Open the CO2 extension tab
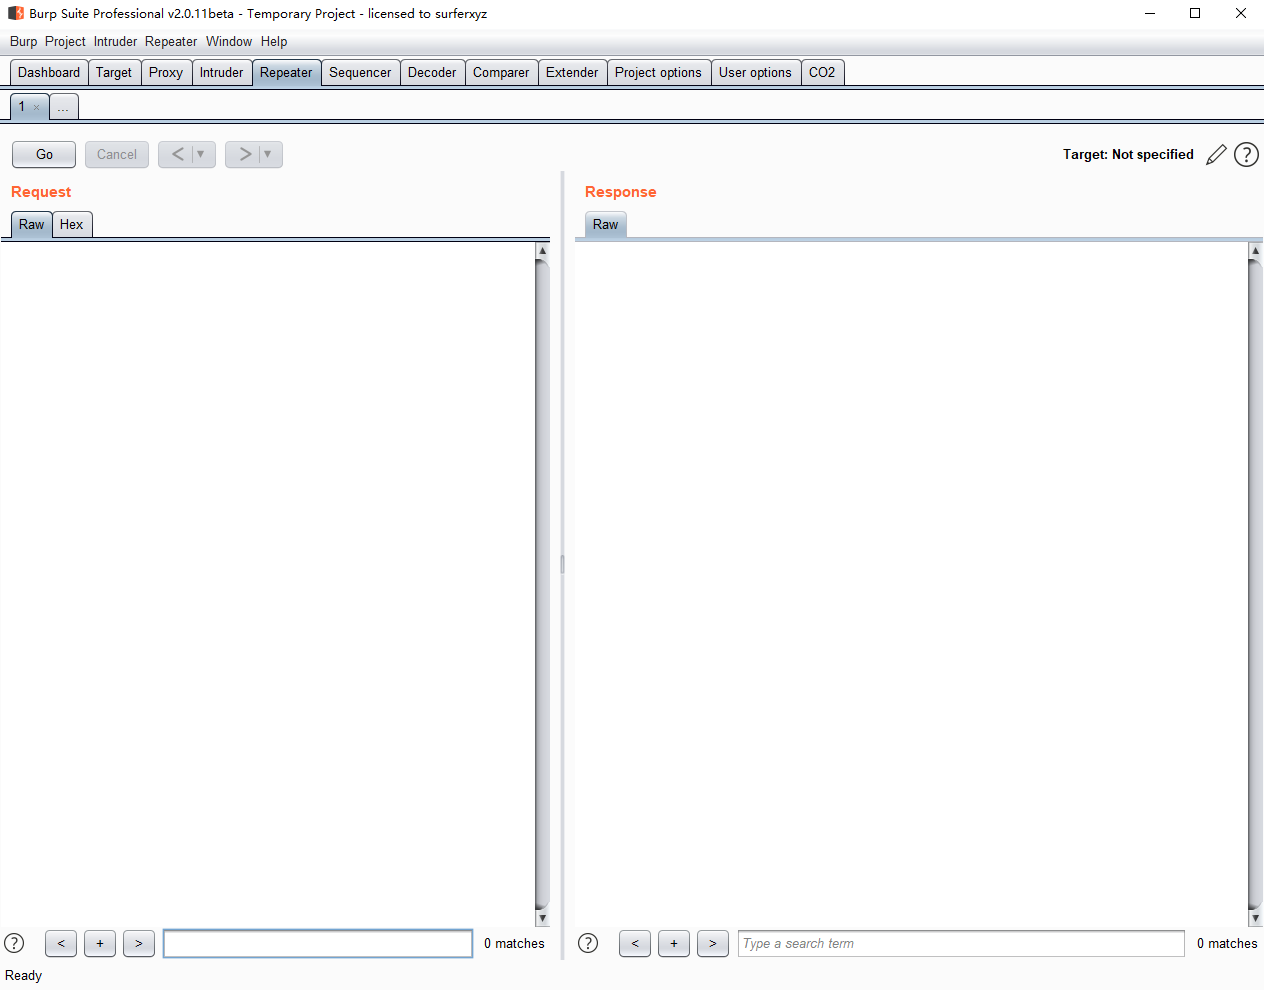 pos(822,72)
